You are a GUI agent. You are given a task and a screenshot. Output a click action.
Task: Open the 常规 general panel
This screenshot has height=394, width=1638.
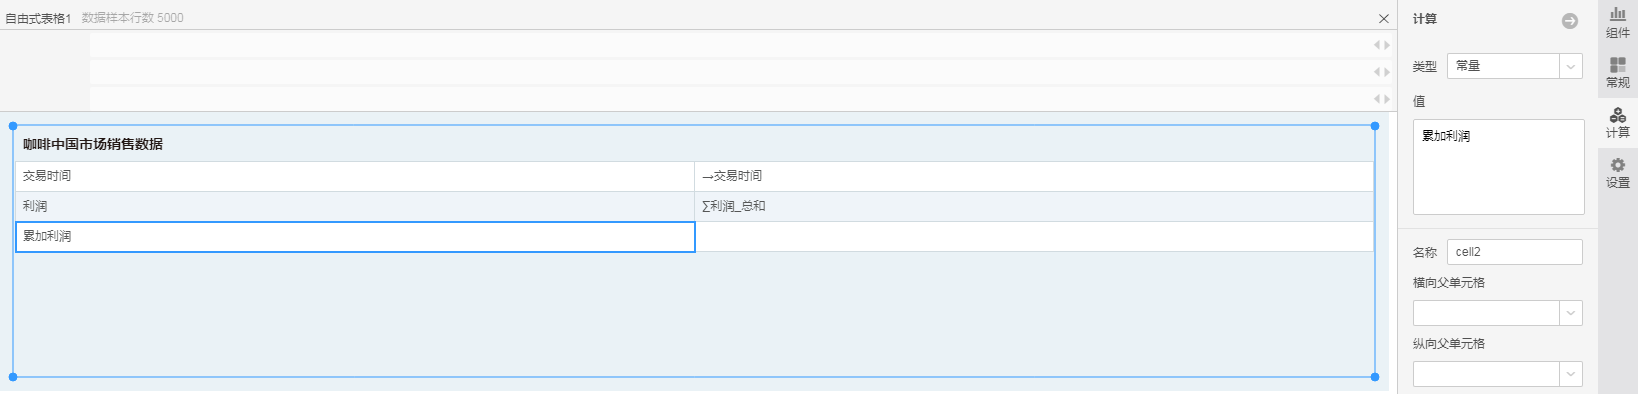click(x=1617, y=72)
